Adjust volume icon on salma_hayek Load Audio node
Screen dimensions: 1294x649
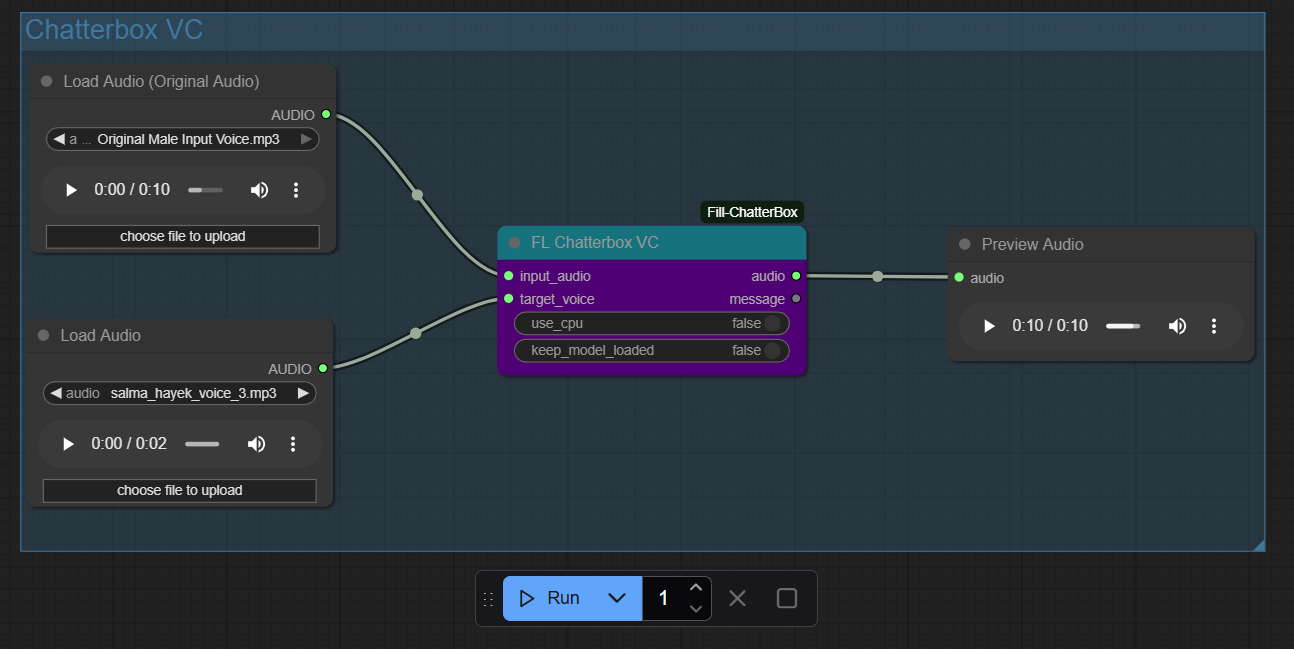coord(257,444)
